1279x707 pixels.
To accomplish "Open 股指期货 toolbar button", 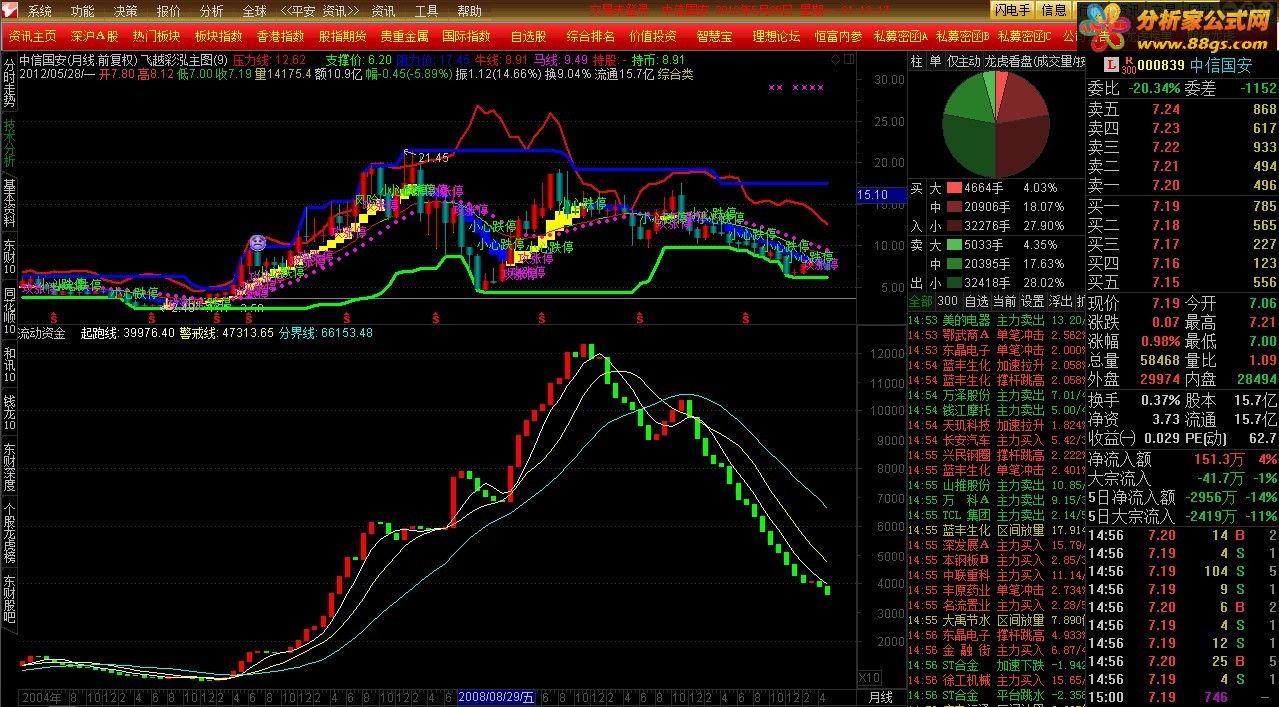I will [342, 36].
